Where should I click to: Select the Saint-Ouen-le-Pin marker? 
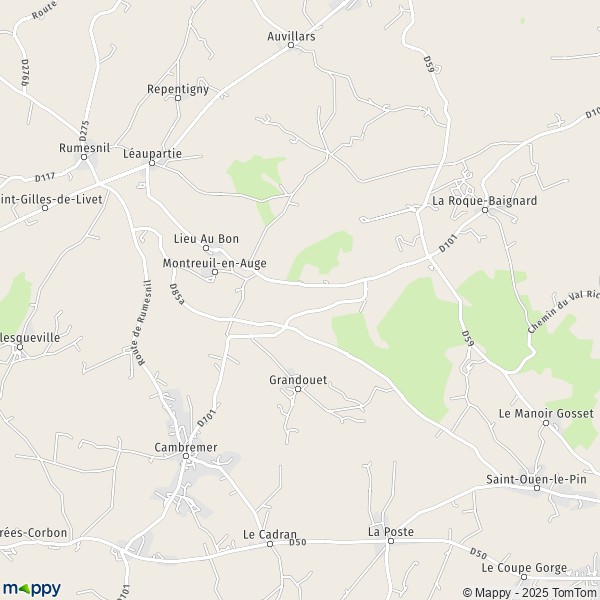click(537, 488)
